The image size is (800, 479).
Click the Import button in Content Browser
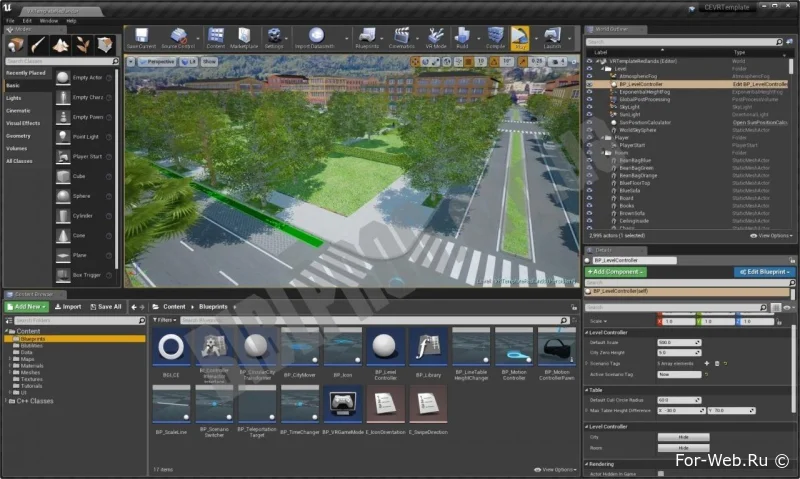pos(68,307)
